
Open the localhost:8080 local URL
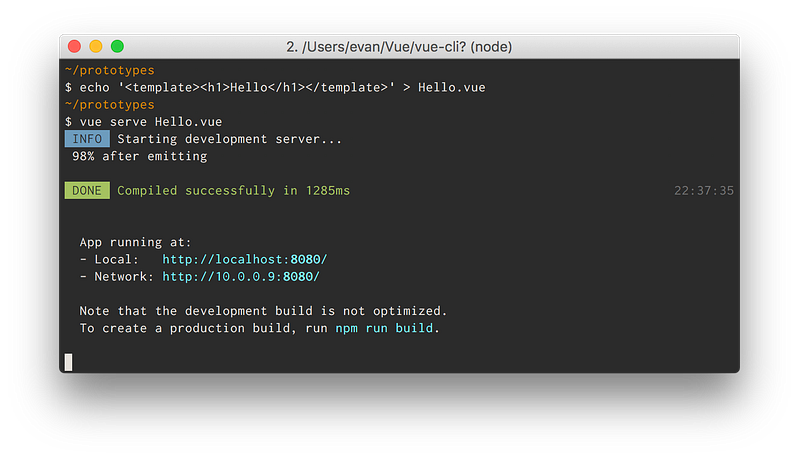click(244, 260)
